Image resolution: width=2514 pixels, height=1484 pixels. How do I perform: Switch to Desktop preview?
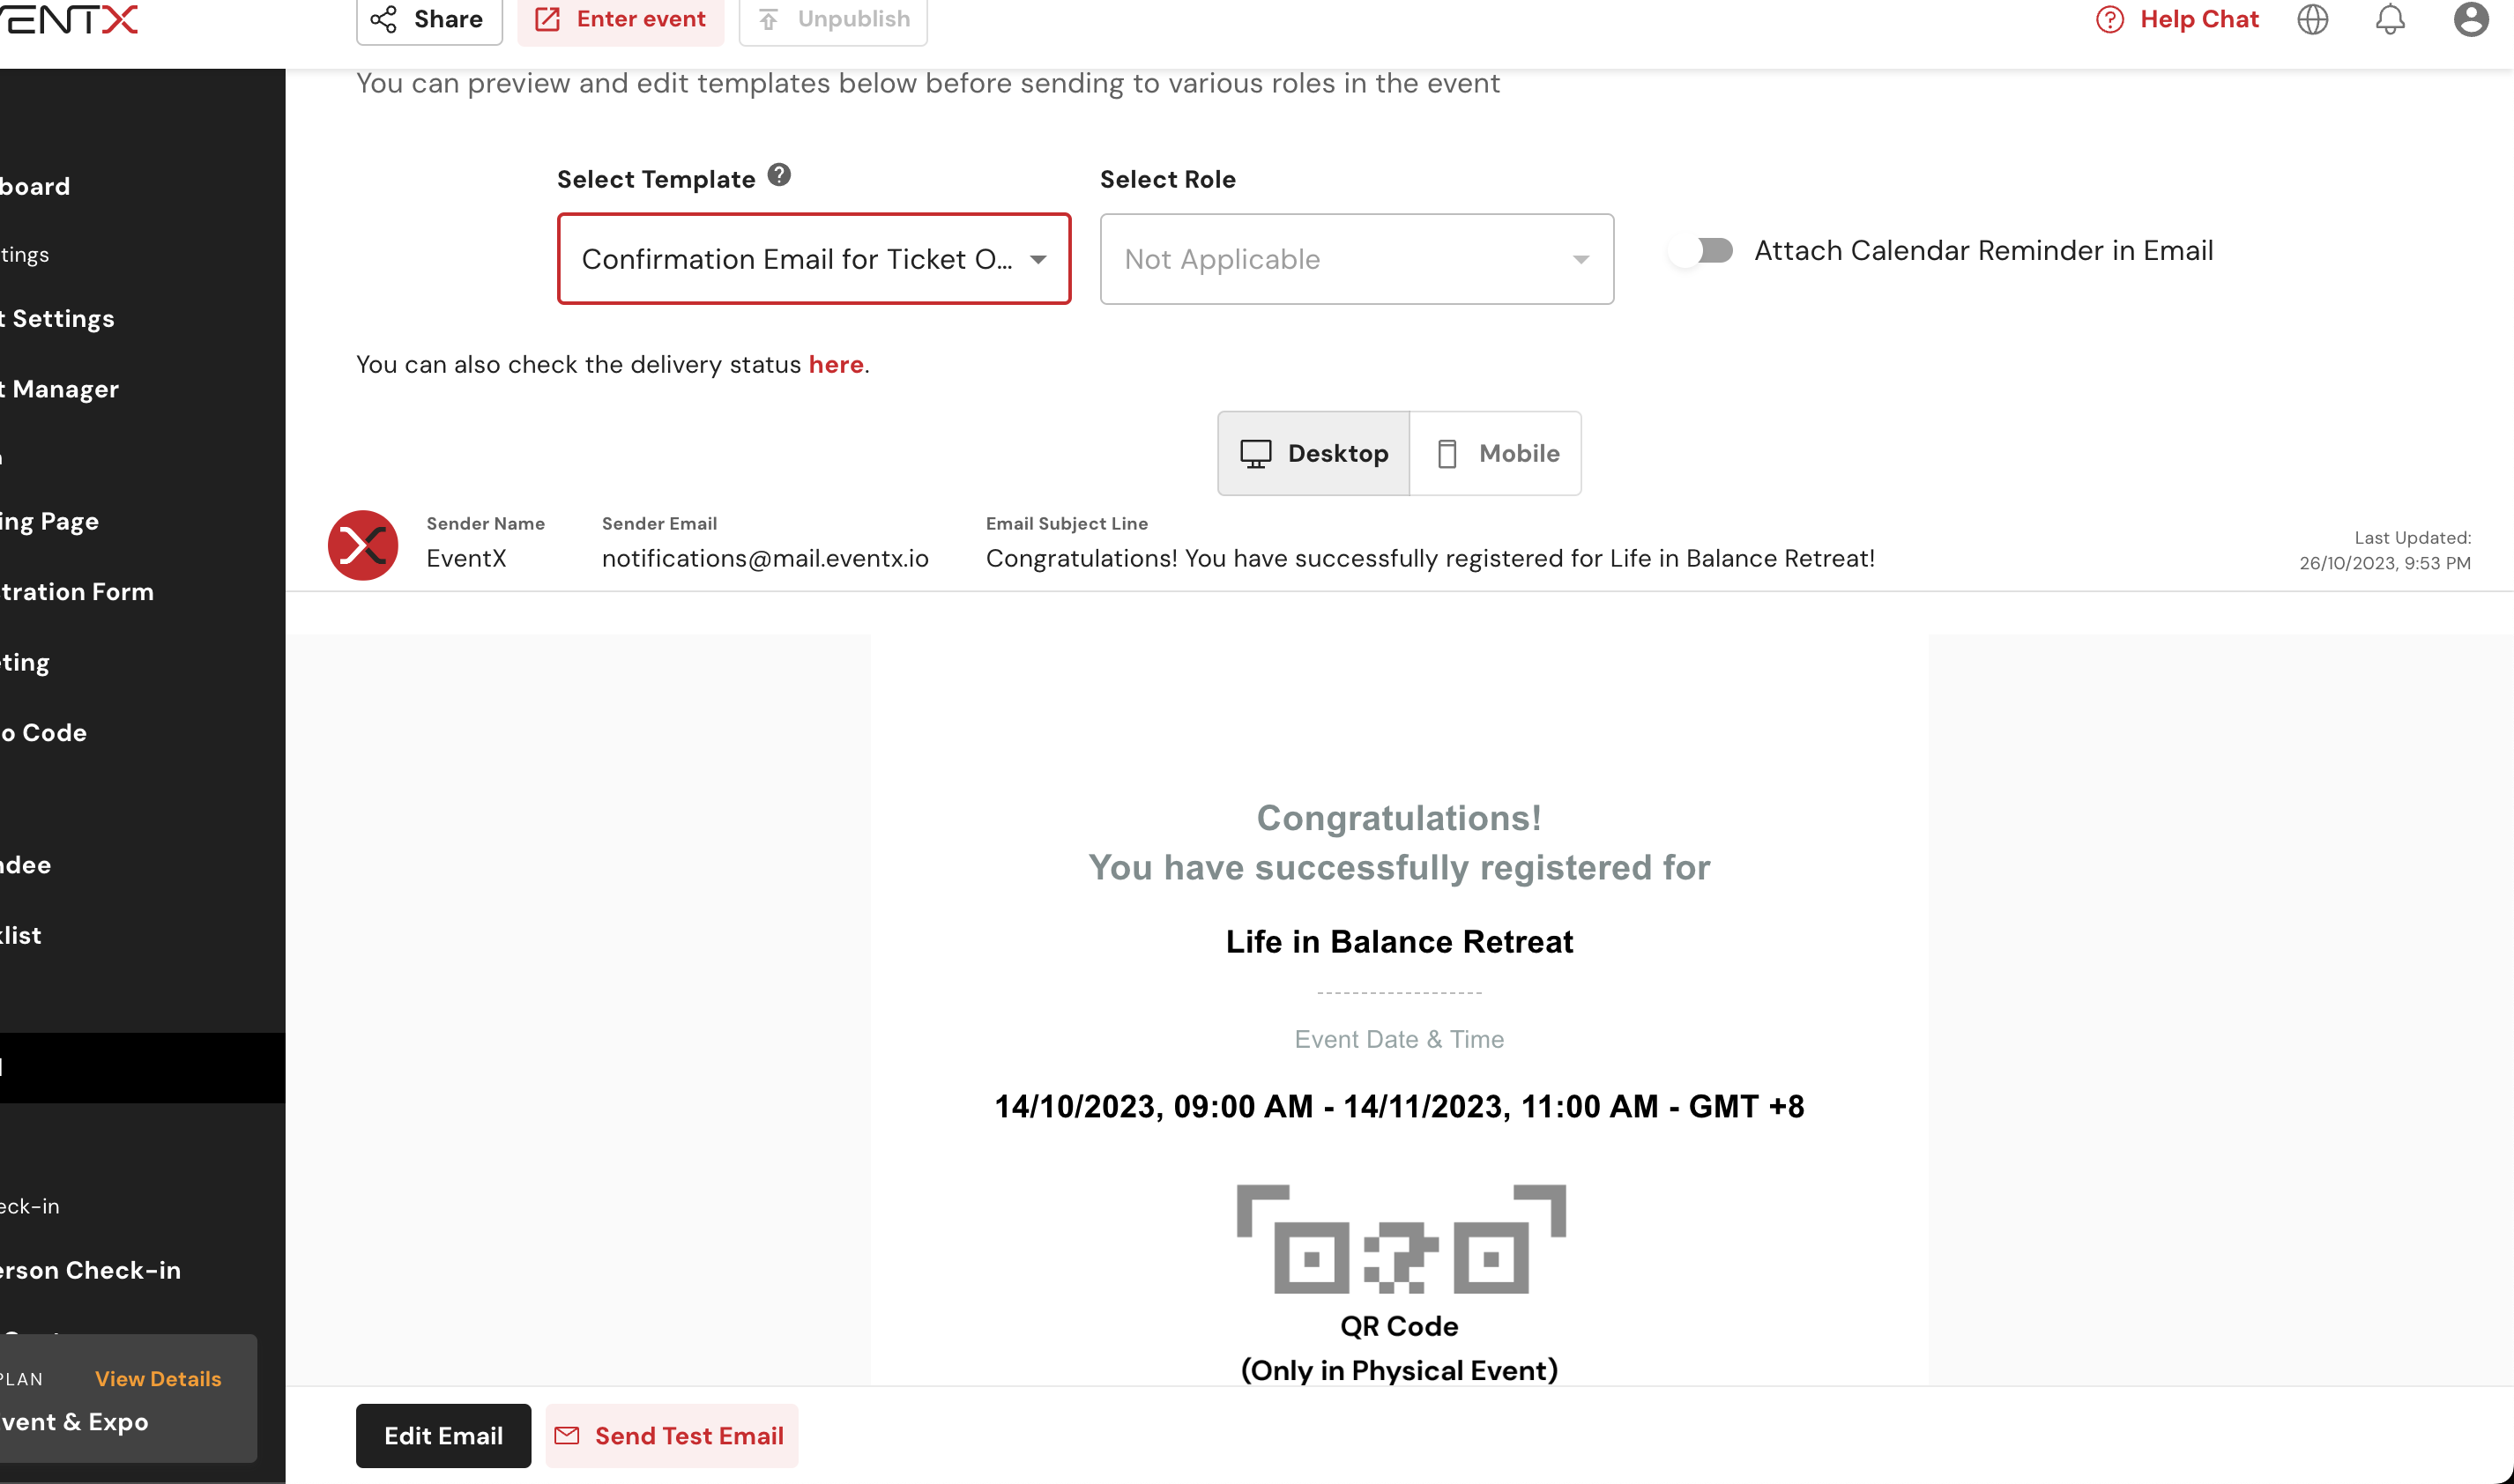(x=1313, y=453)
